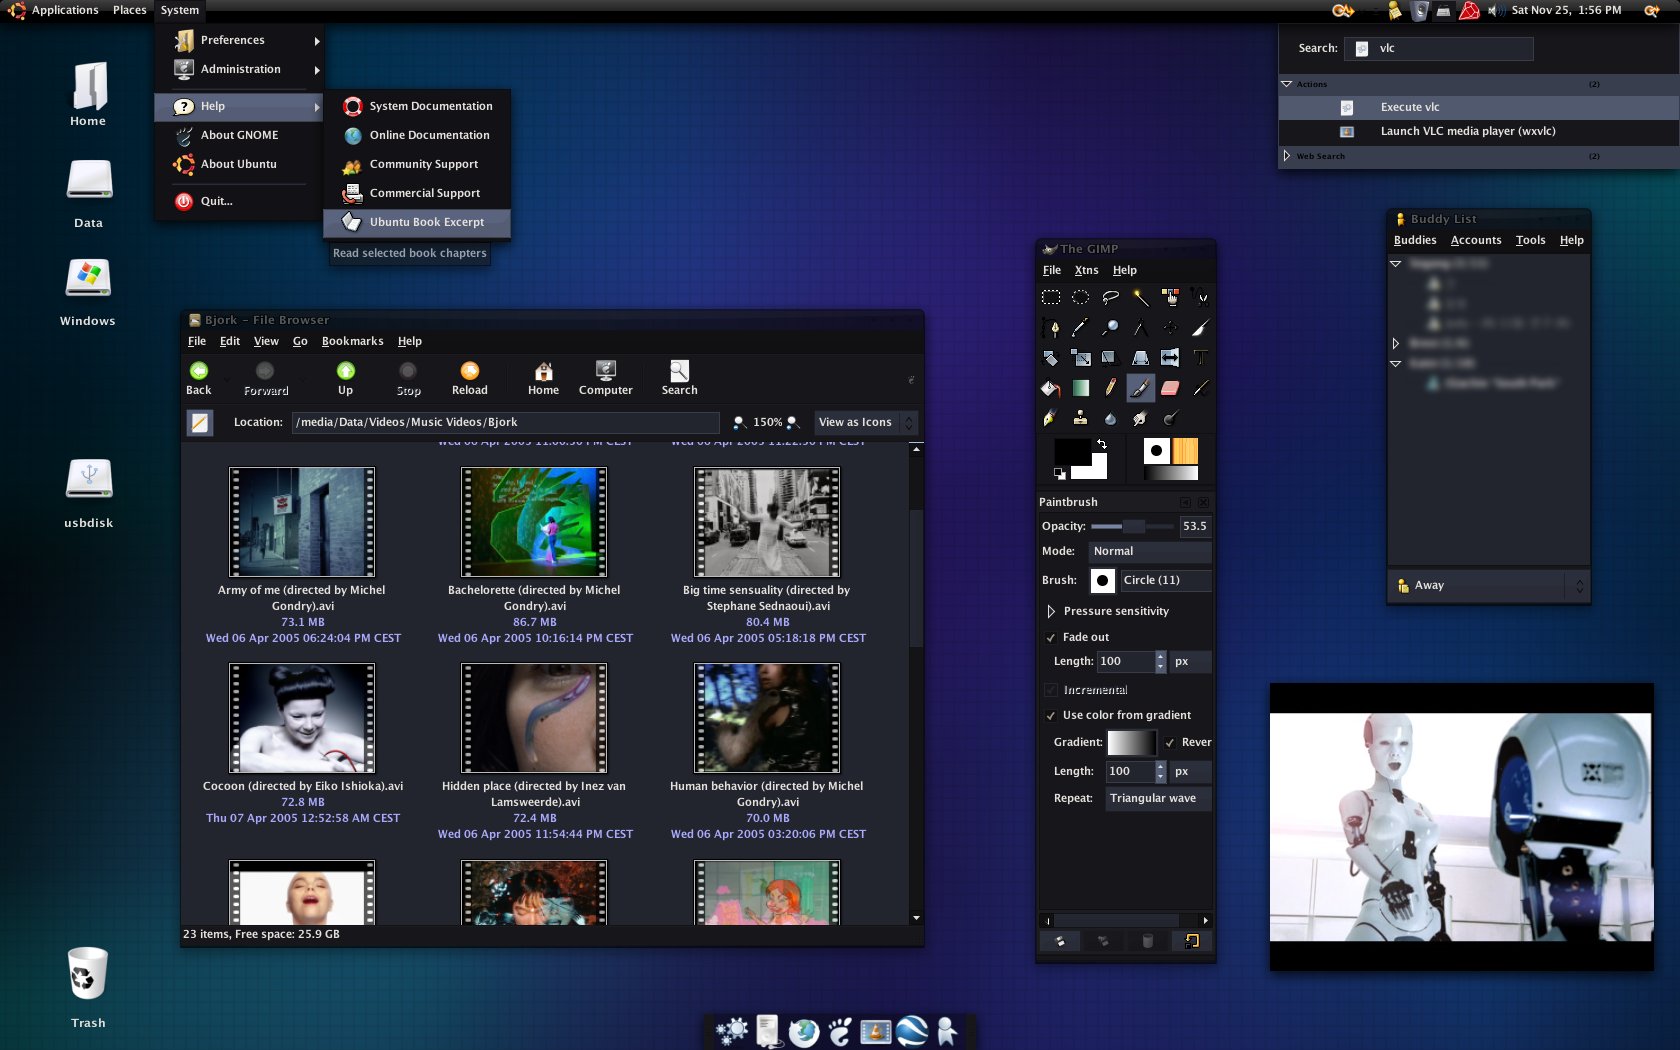Choose the Paths tool in GIMP

[x=1051, y=328]
